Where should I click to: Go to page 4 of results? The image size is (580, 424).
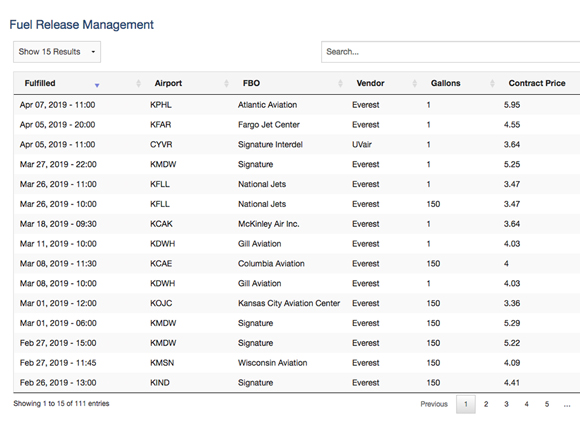tap(526, 404)
